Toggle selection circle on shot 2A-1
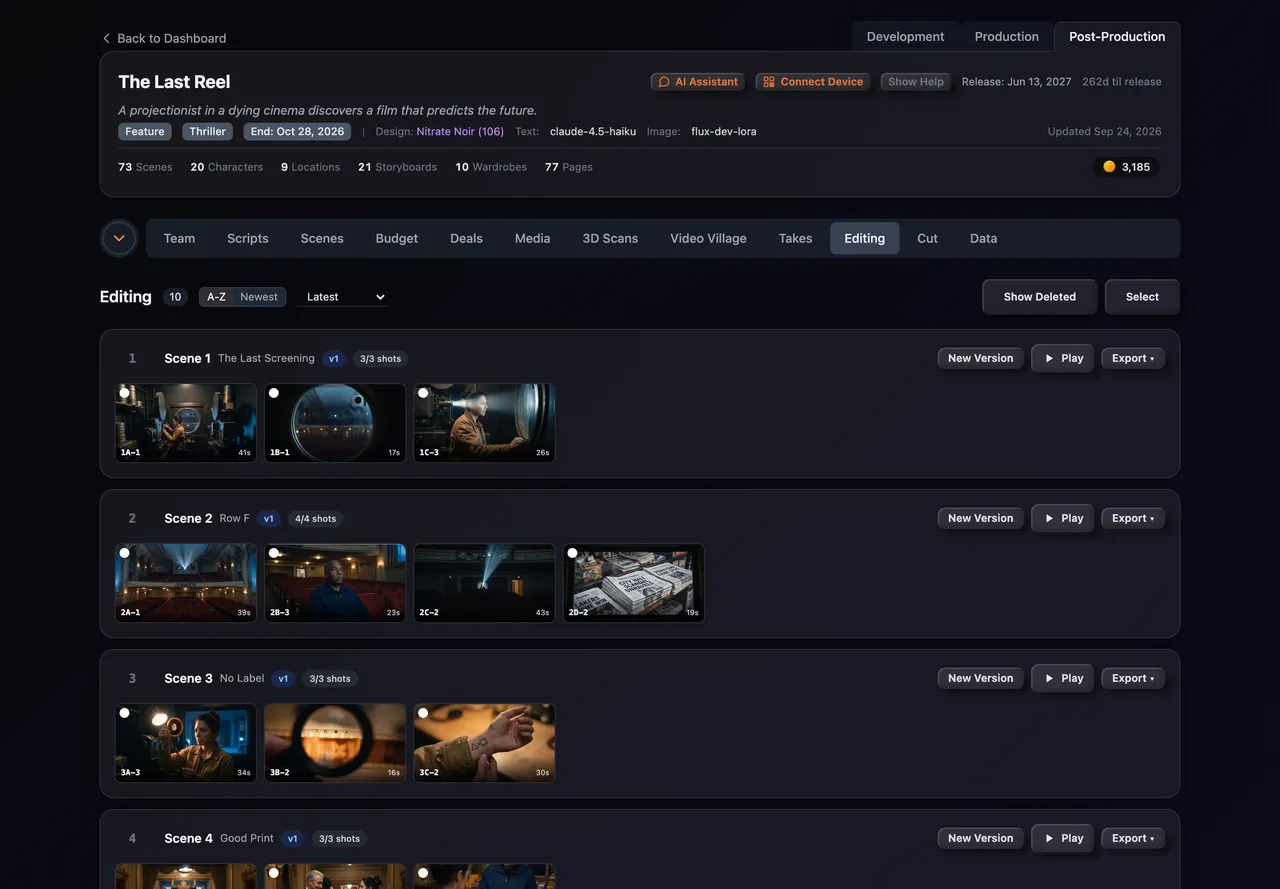1280x889 pixels. coord(125,553)
